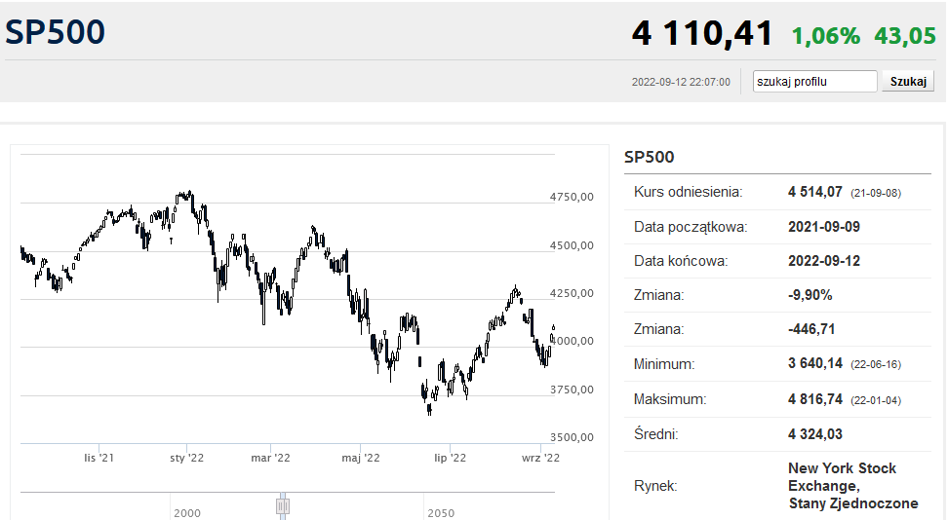Screen dimensions: 948x520
Task: Click the 'Data końcowa:' label
Action: pos(681,261)
